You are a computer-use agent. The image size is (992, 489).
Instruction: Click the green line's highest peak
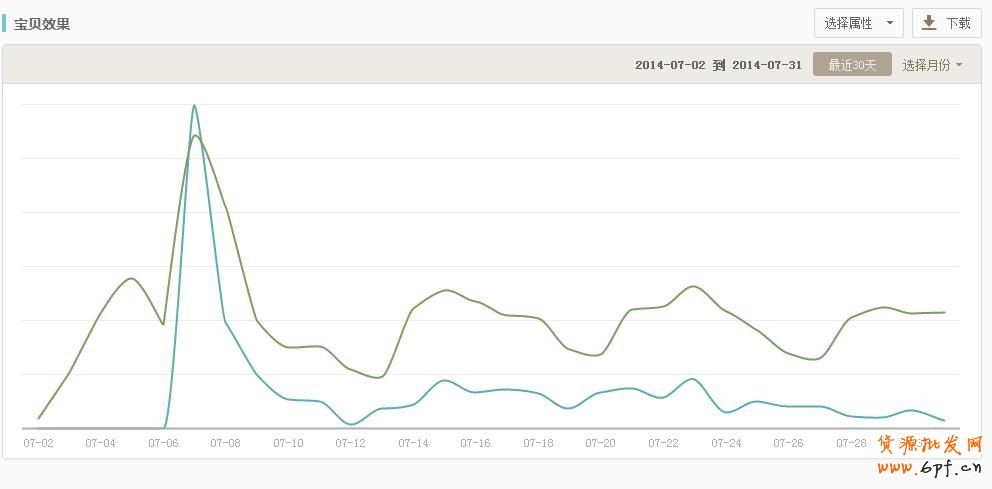click(x=195, y=136)
